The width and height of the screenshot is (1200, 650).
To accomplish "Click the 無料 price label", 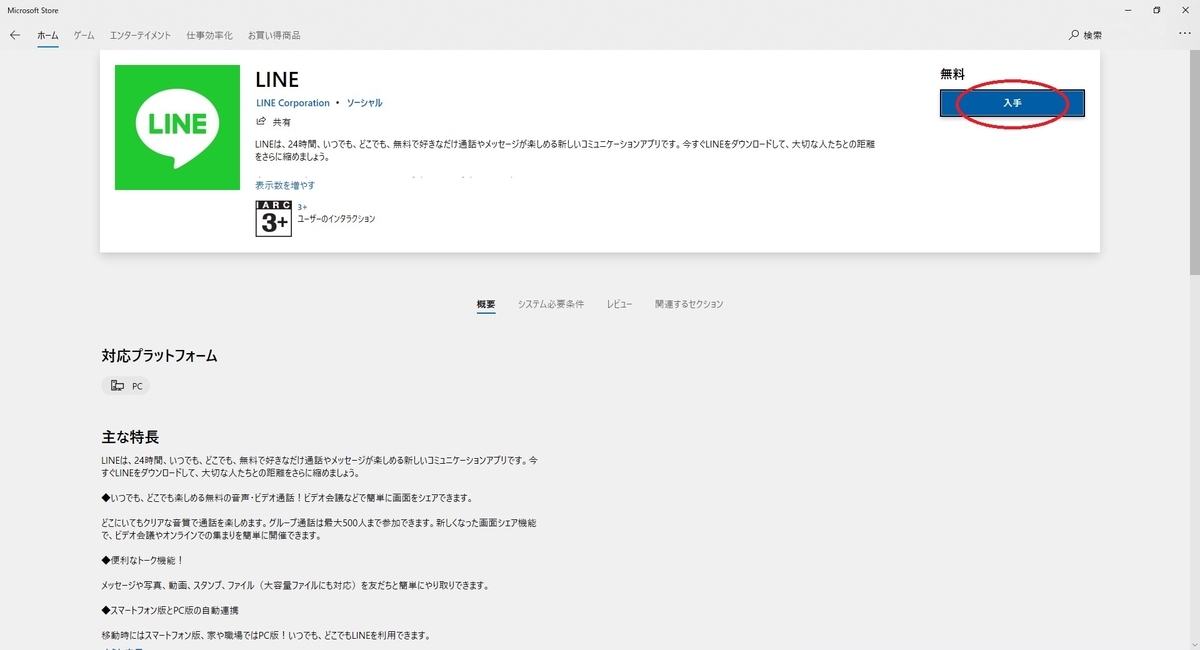I will click(x=952, y=74).
